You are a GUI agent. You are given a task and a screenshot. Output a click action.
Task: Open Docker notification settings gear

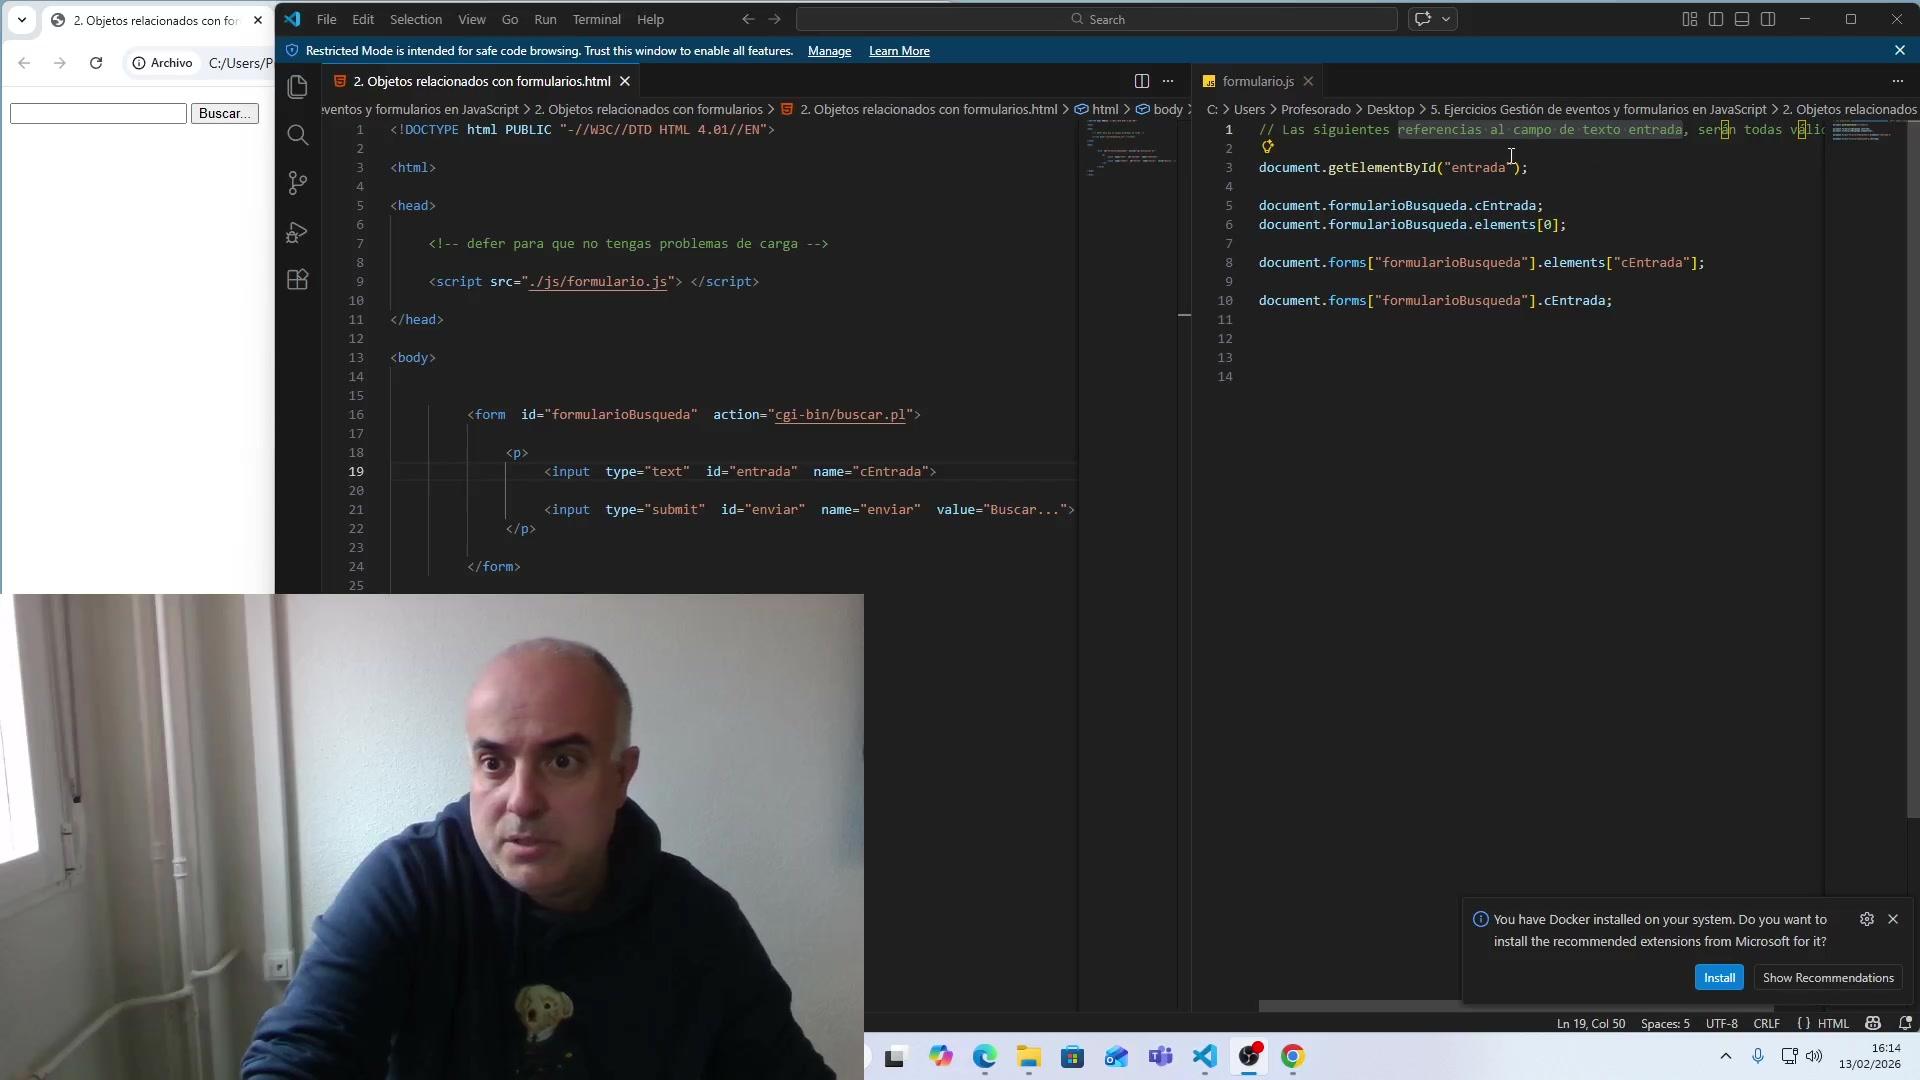click(1867, 919)
